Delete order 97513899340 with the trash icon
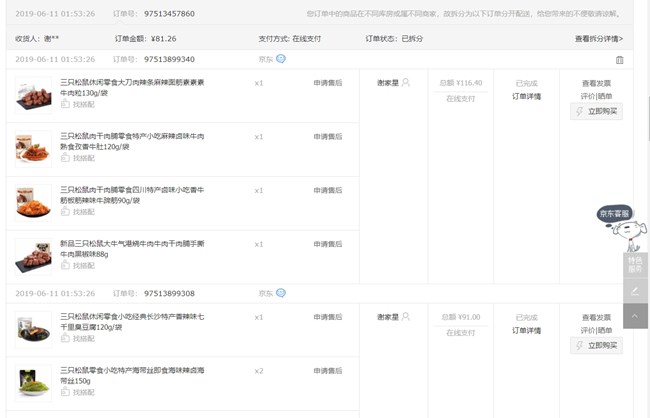The image size is (650, 418). (619, 60)
